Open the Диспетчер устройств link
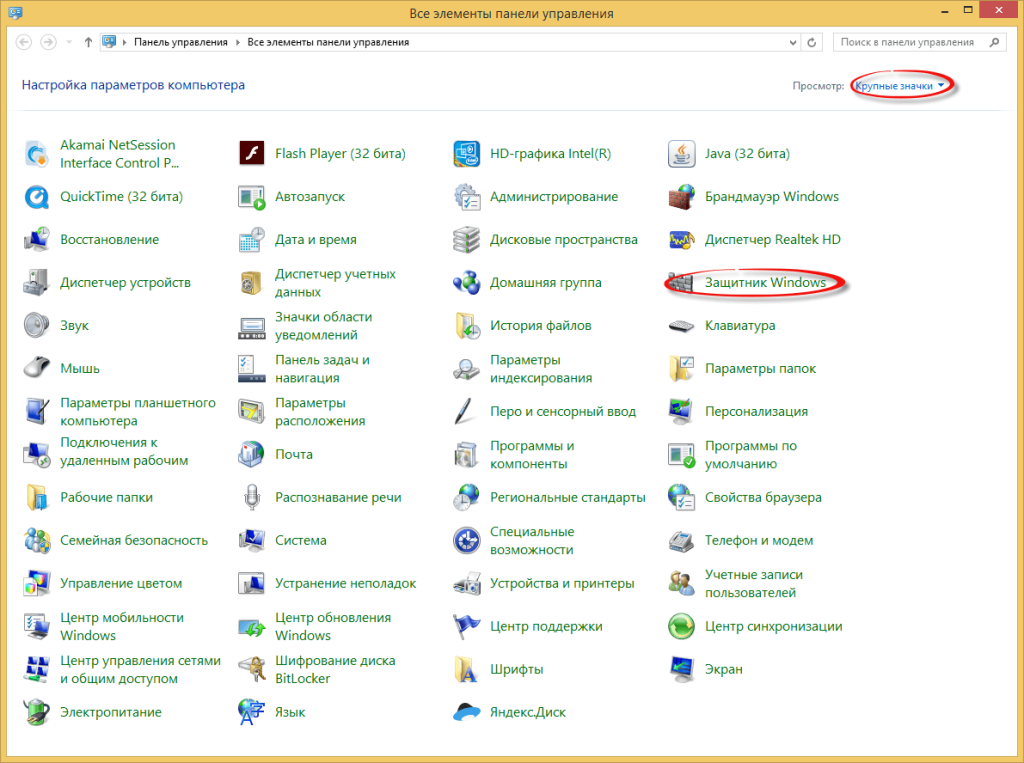Viewport: 1024px width, 763px height. 125,283
